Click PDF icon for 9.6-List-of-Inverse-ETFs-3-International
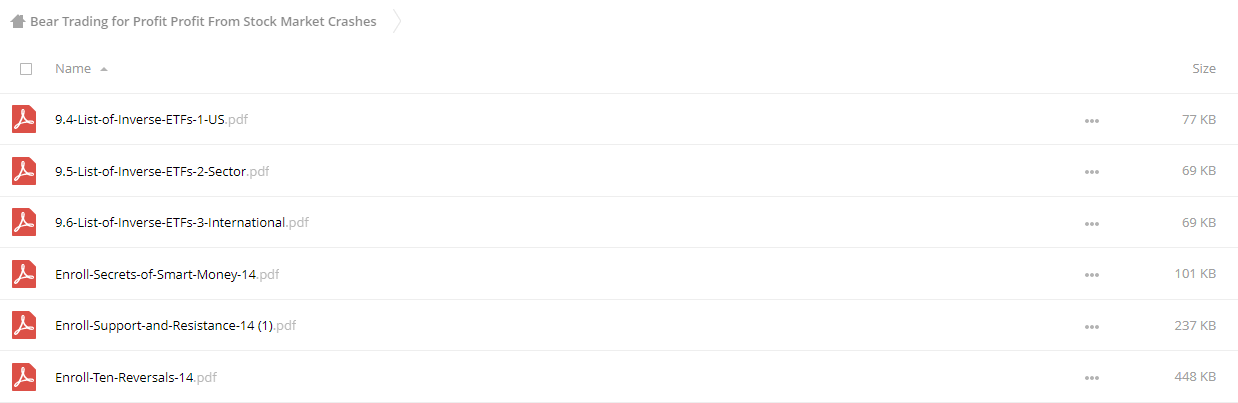1238x403 pixels. [24, 222]
